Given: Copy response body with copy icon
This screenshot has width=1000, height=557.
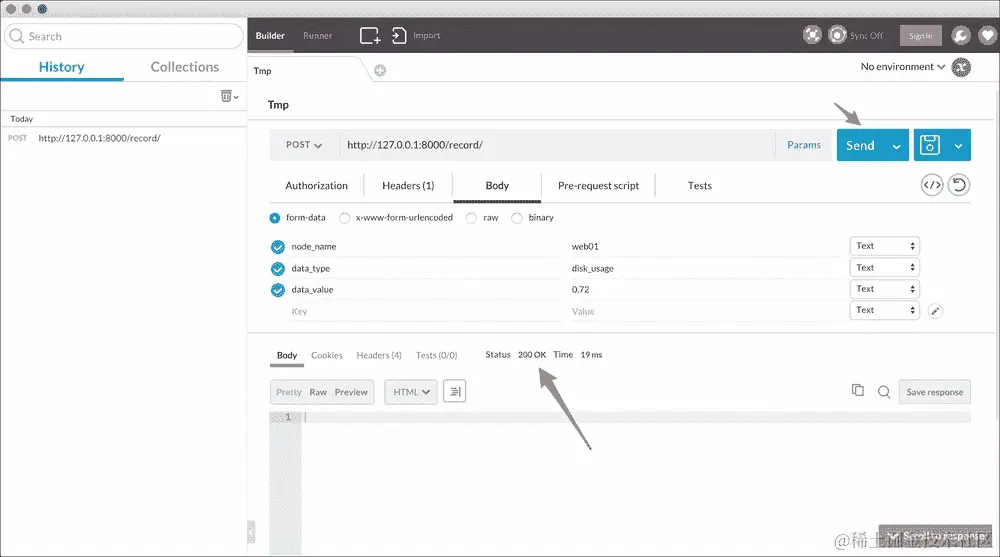Looking at the screenshot, I should pos(858,390).
